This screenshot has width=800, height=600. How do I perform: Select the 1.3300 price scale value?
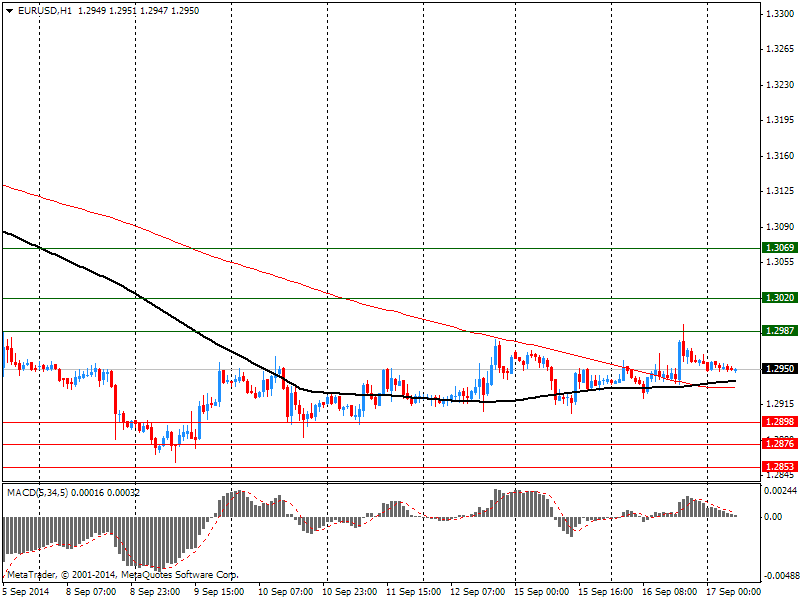pyautogui.click(x=780, y=14)
